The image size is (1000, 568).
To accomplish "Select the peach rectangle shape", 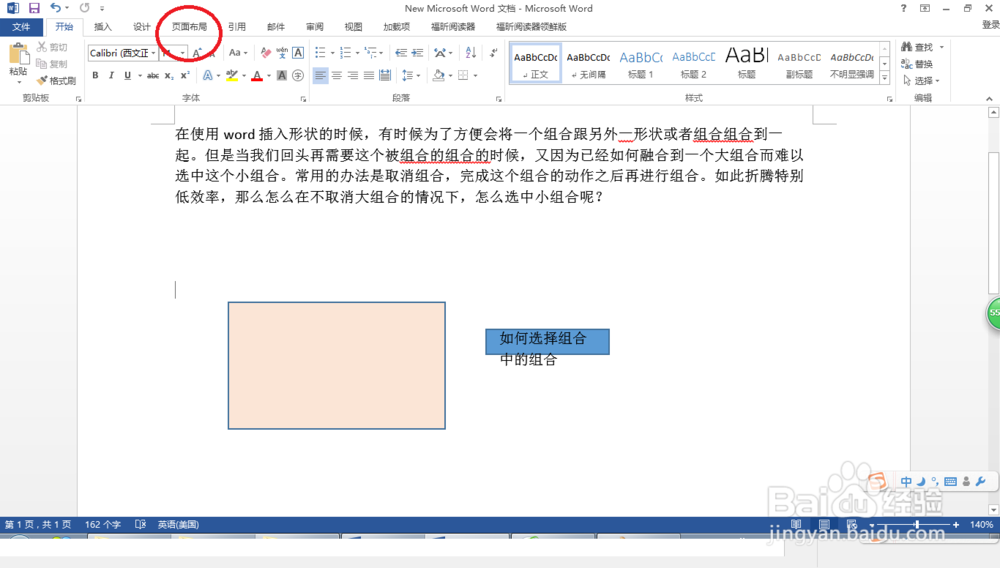I will tap(337, 365).
